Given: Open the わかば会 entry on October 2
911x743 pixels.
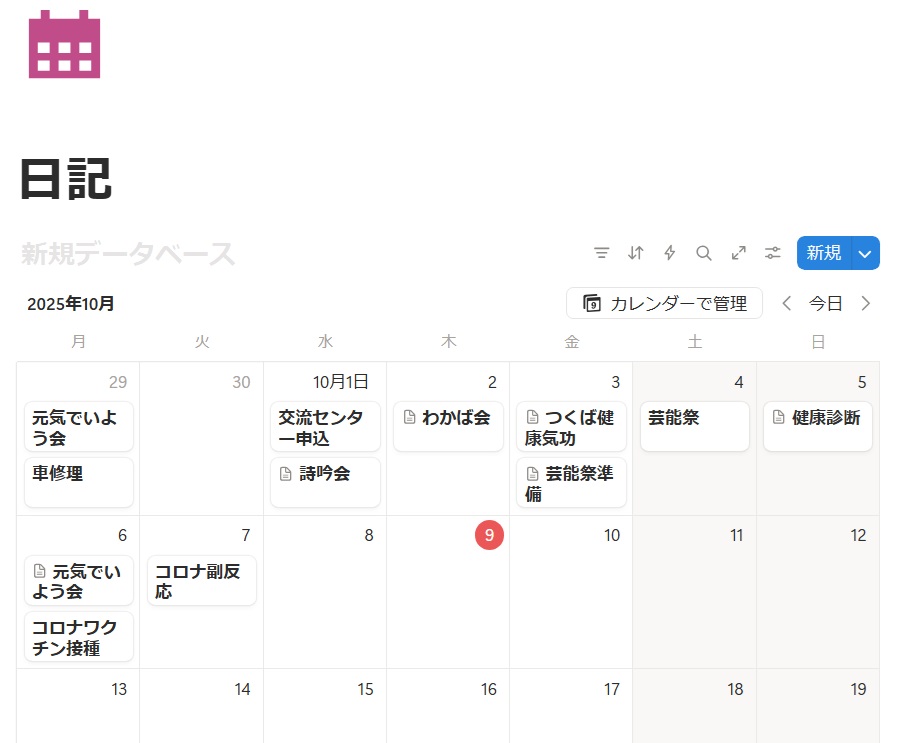Looking at the screenshot, I should (x=448, y=426).
